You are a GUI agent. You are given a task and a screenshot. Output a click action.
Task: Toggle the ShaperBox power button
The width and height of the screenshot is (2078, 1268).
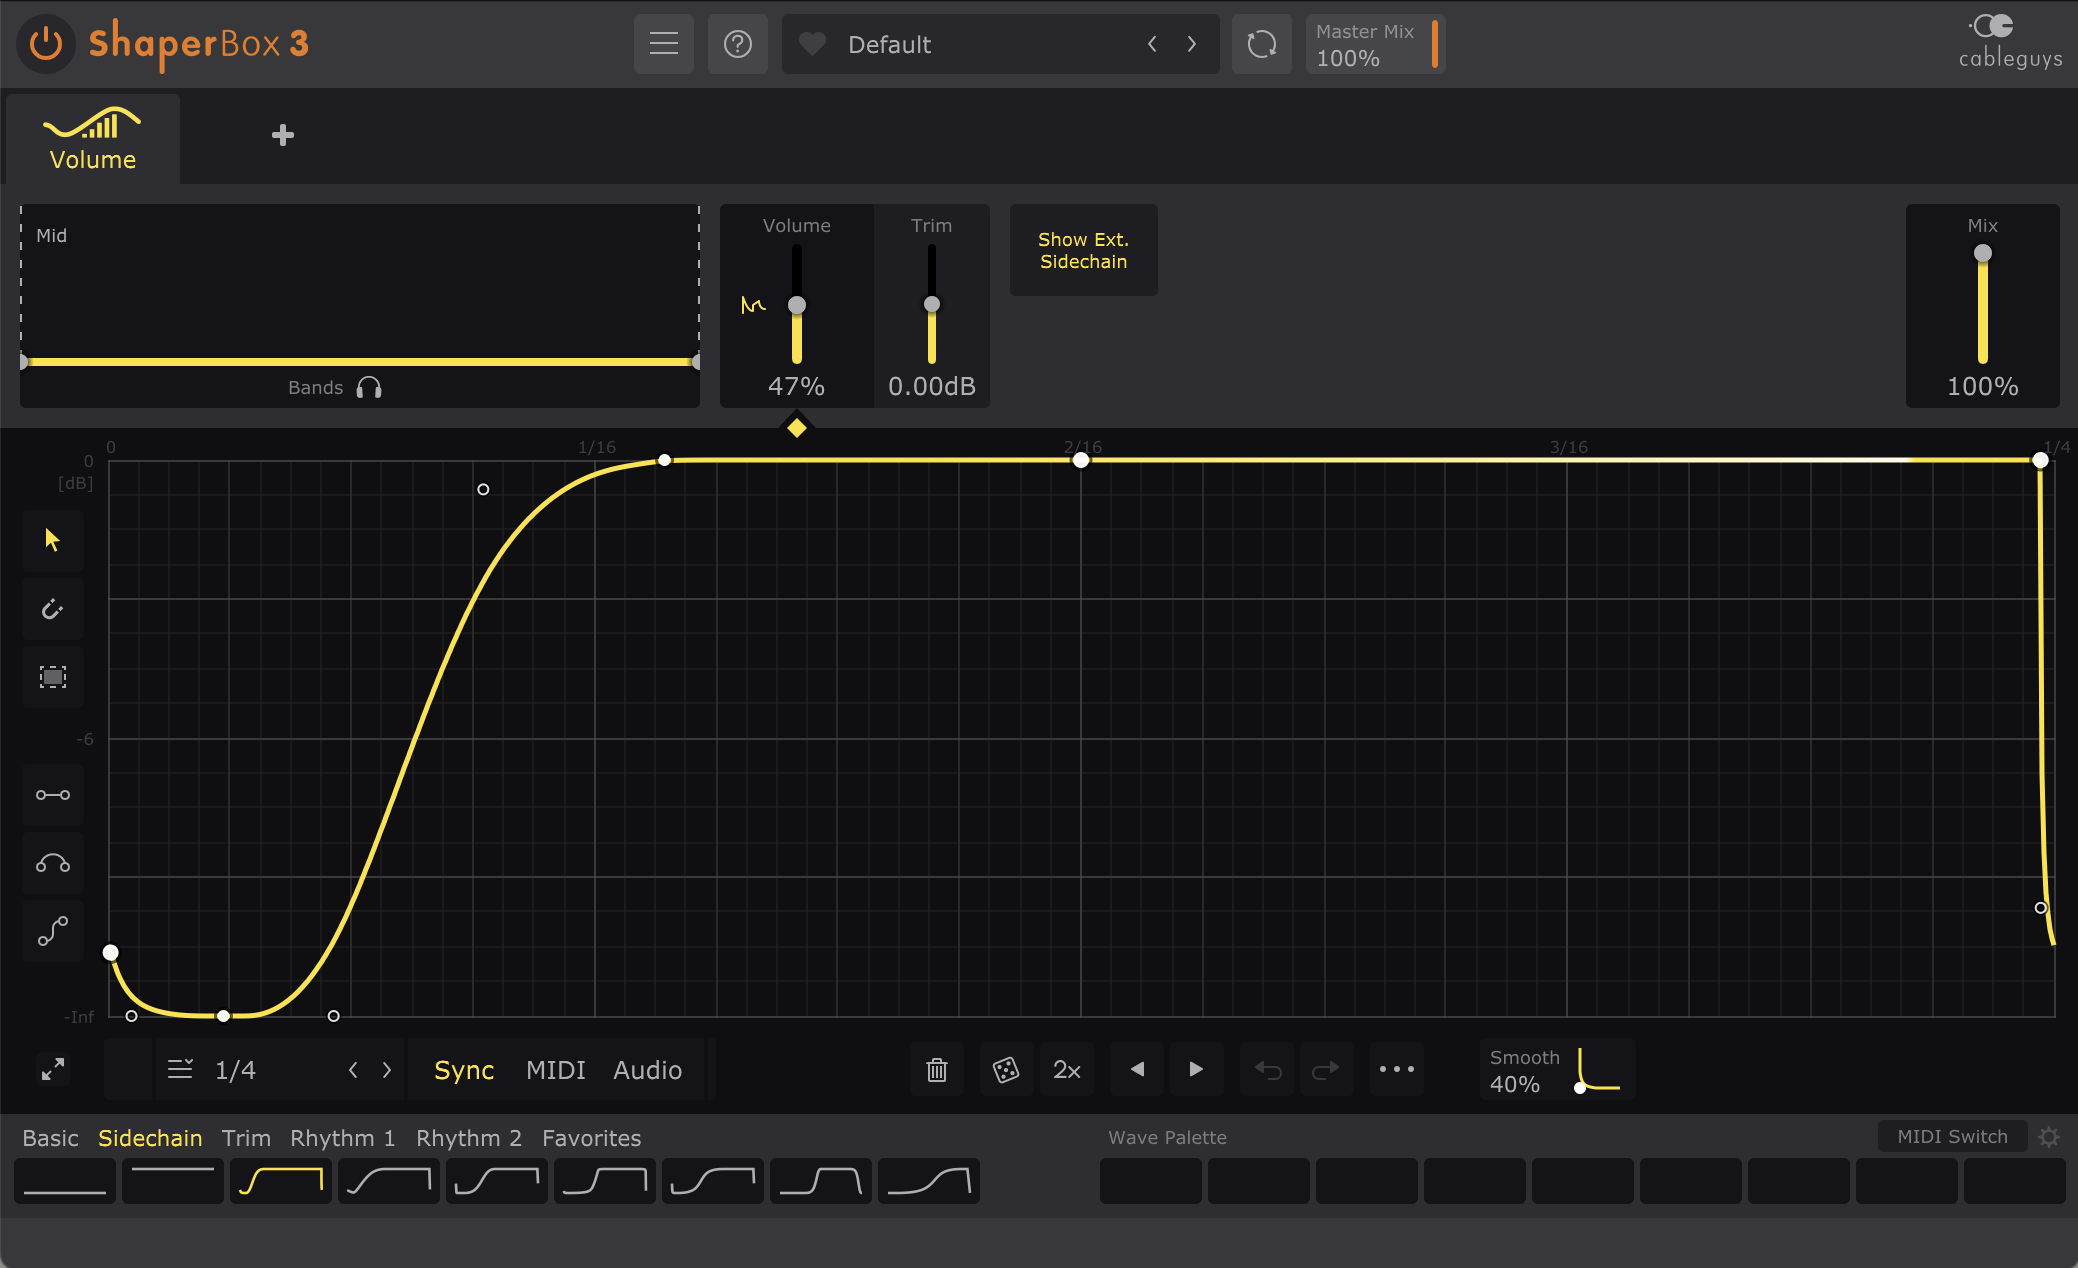point(46,44)
